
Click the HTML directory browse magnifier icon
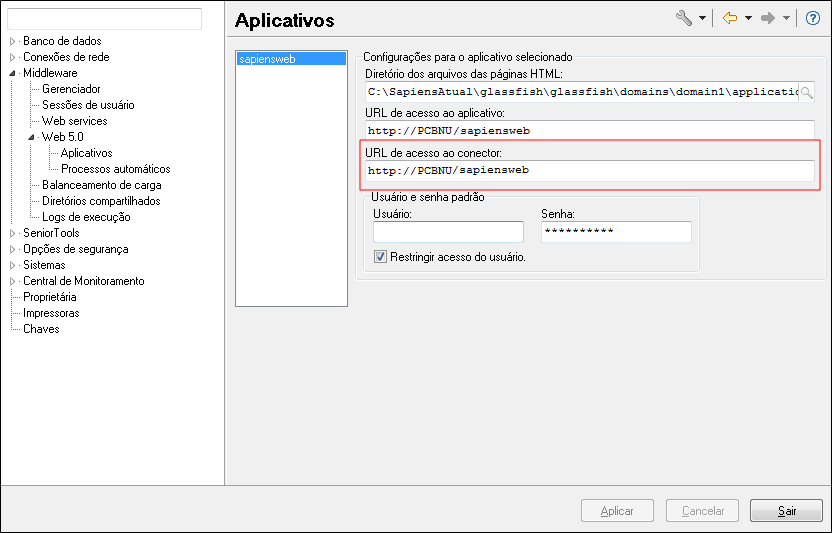tap(806, 92)
